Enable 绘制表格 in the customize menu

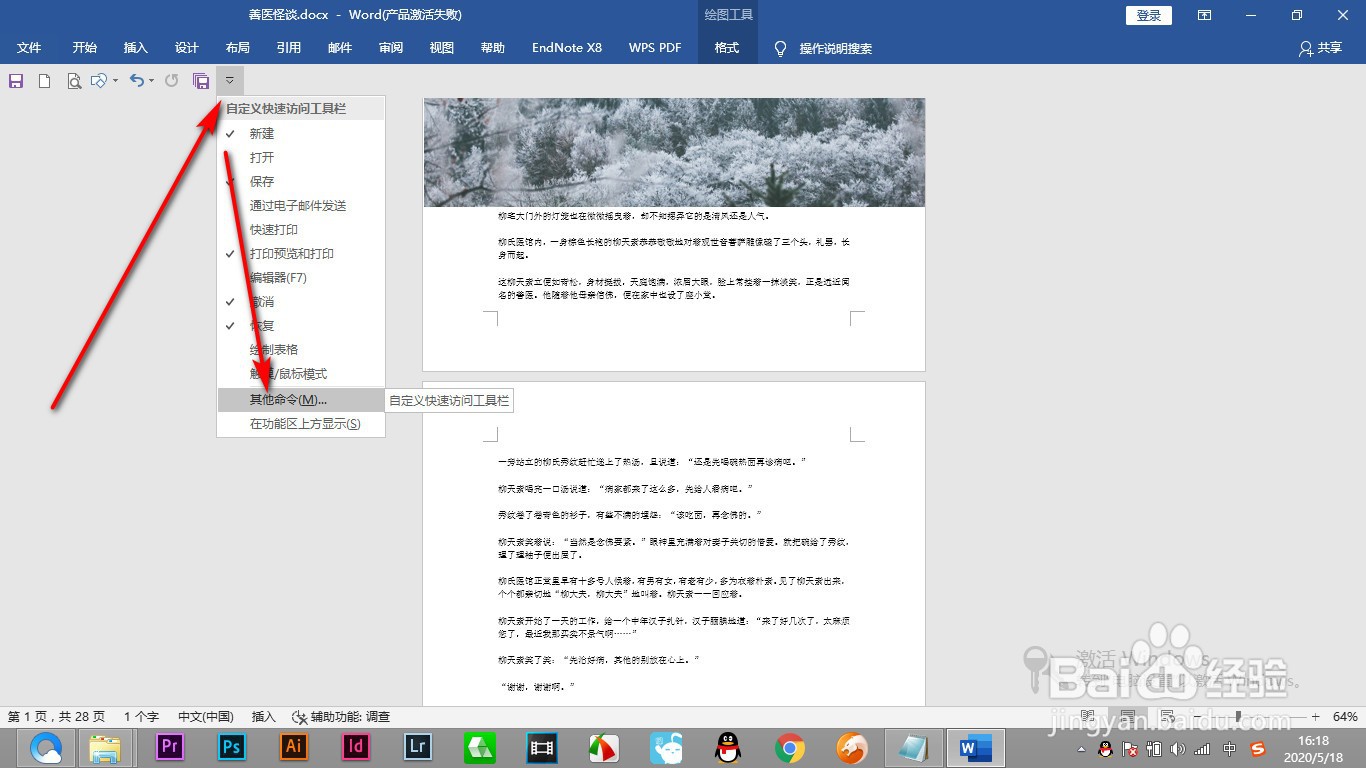[301, 349]
